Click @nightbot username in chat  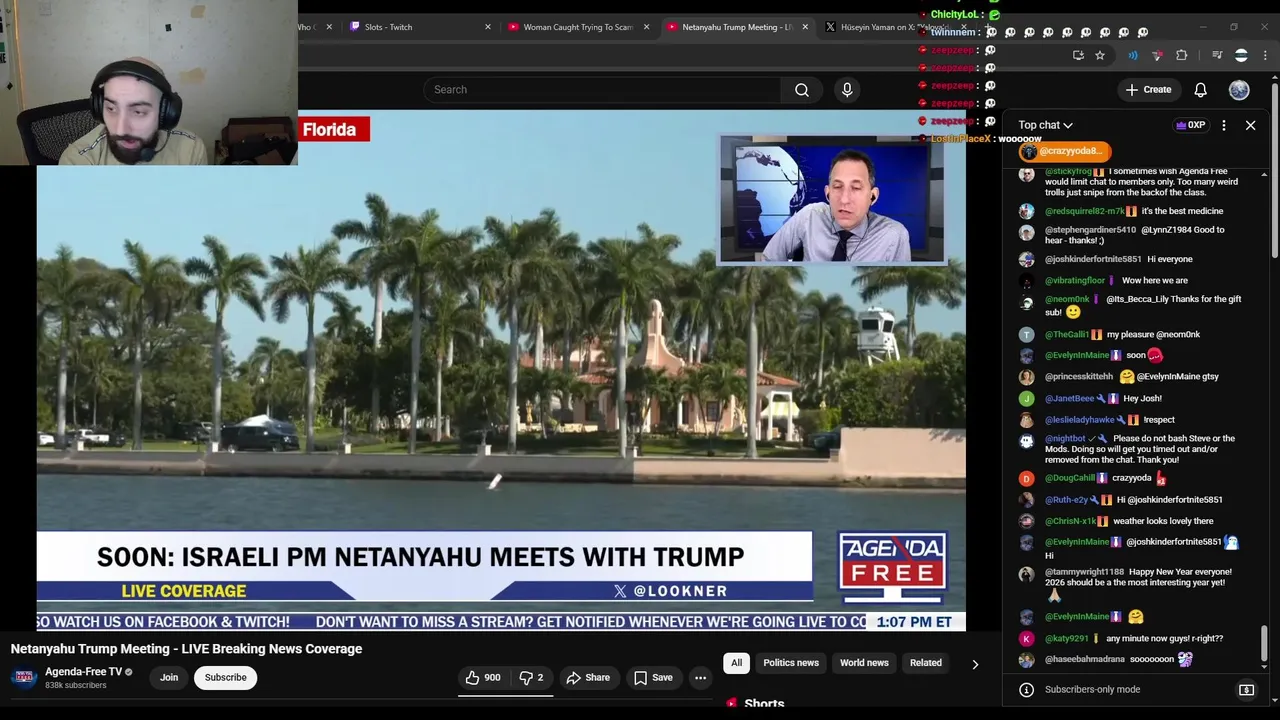(1065, 438)
